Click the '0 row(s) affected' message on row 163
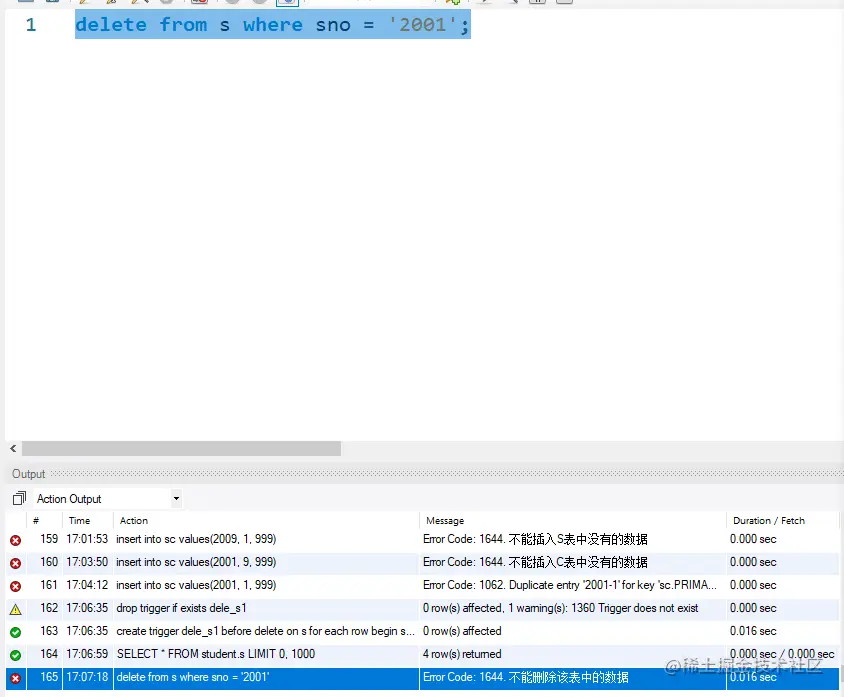This screenshot has height=697, width=844. [x=462, y=631]
